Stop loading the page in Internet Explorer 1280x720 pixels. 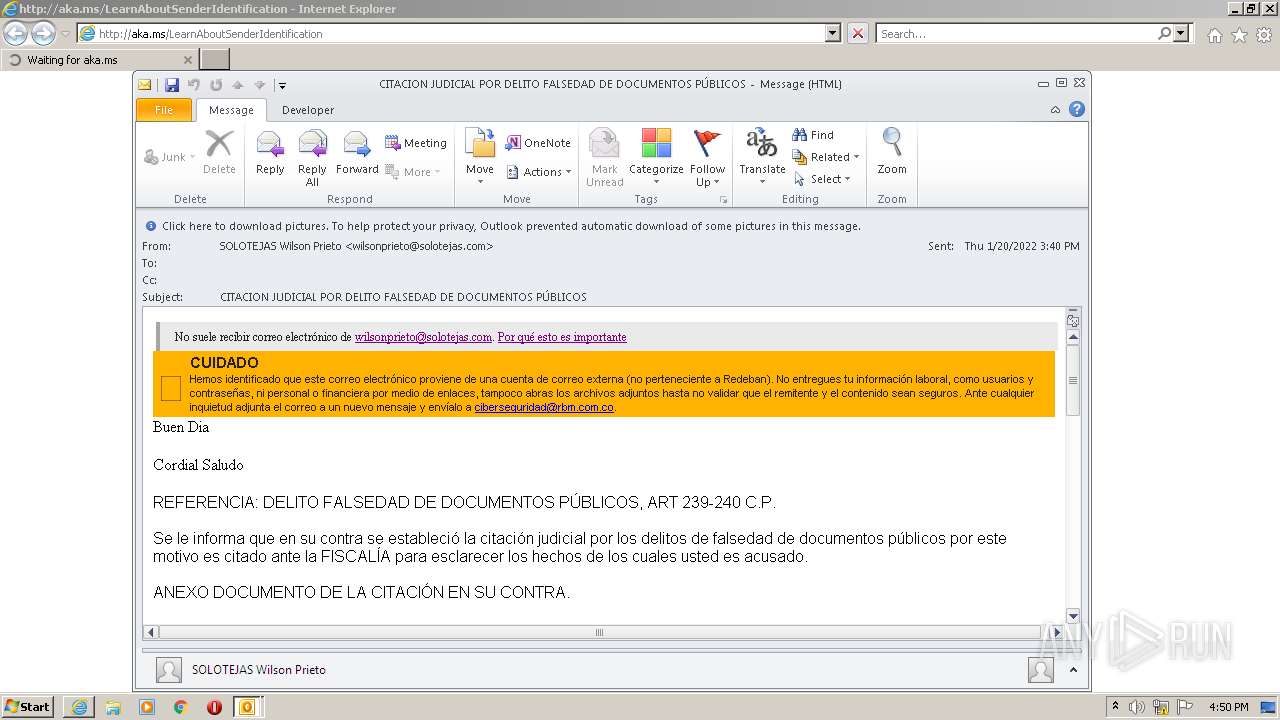pos(858,34)
